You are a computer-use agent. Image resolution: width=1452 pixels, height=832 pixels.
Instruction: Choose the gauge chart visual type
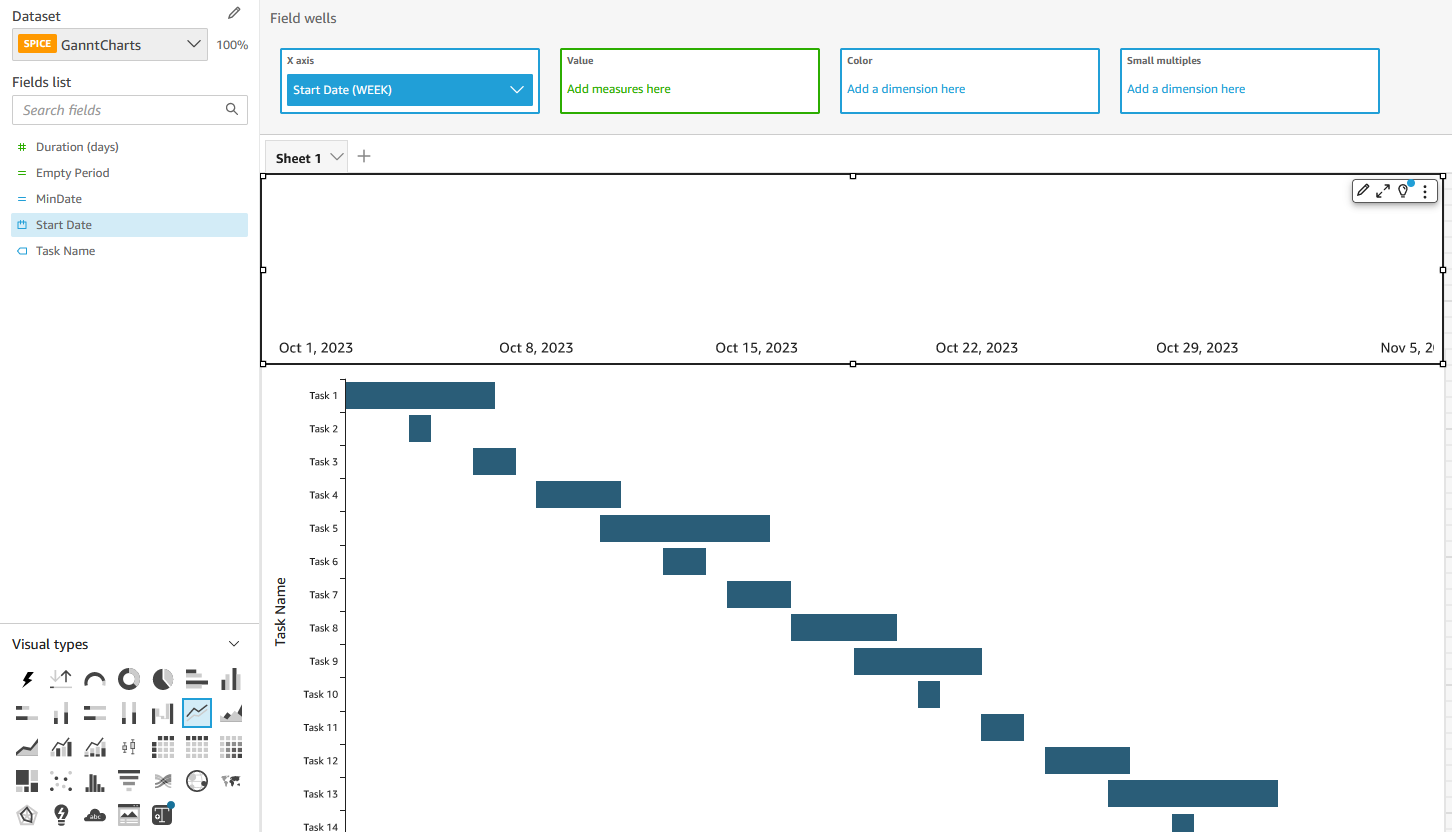pyautogui.click(x=94, y=679)
